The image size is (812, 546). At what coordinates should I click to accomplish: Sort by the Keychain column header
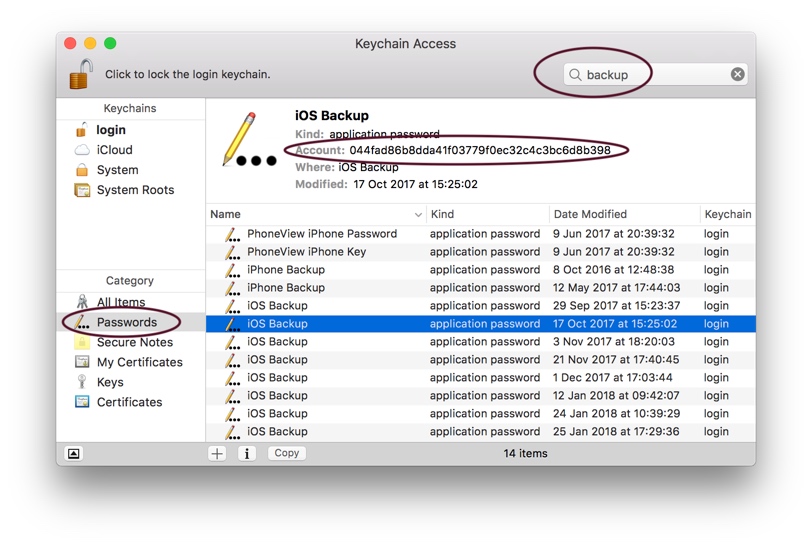[728, 214]
